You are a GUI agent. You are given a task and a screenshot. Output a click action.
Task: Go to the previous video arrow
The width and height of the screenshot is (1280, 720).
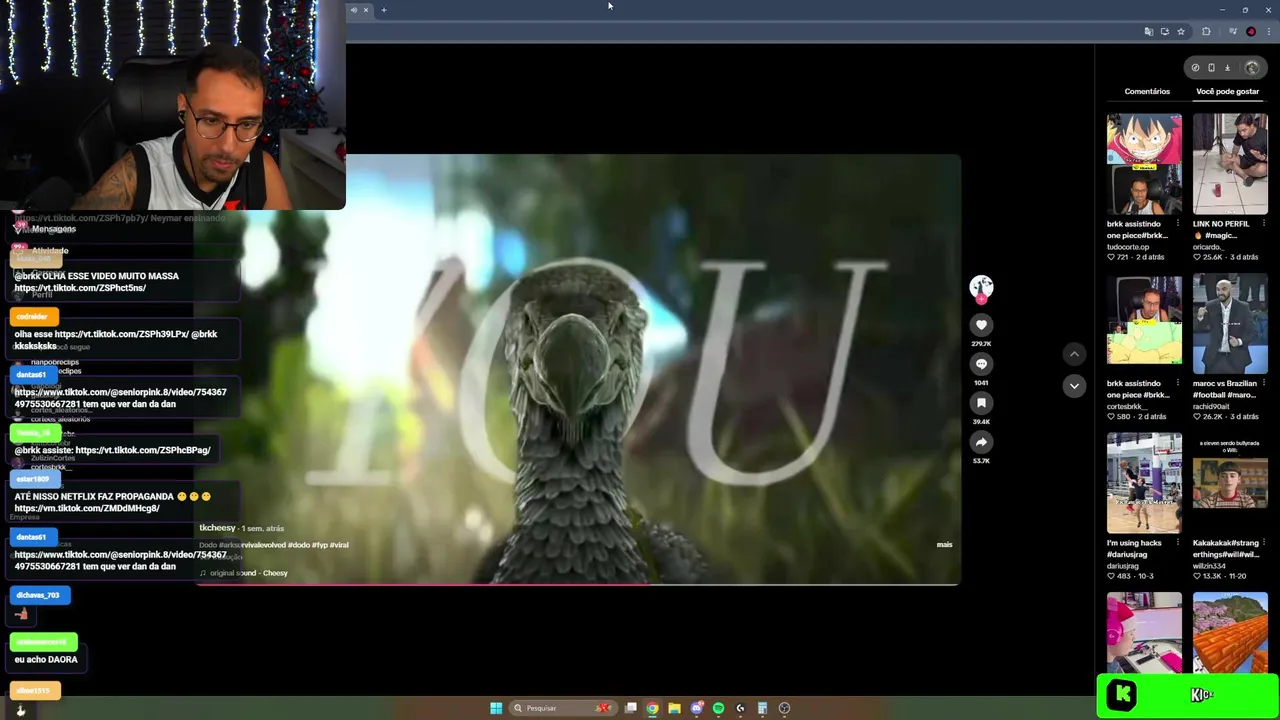pos(1074,354)
